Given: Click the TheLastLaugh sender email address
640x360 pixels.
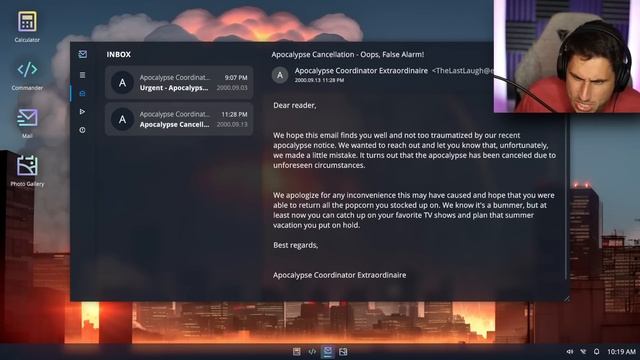Looking at the screenshot, I should coord(463,71).
